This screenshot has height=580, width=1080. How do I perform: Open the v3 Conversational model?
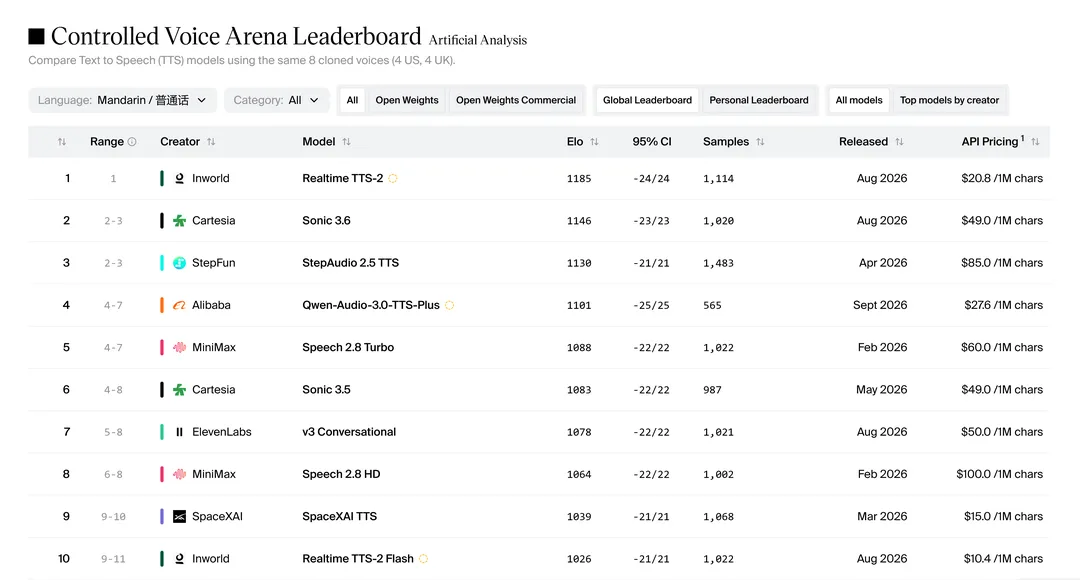click(349, 432)
